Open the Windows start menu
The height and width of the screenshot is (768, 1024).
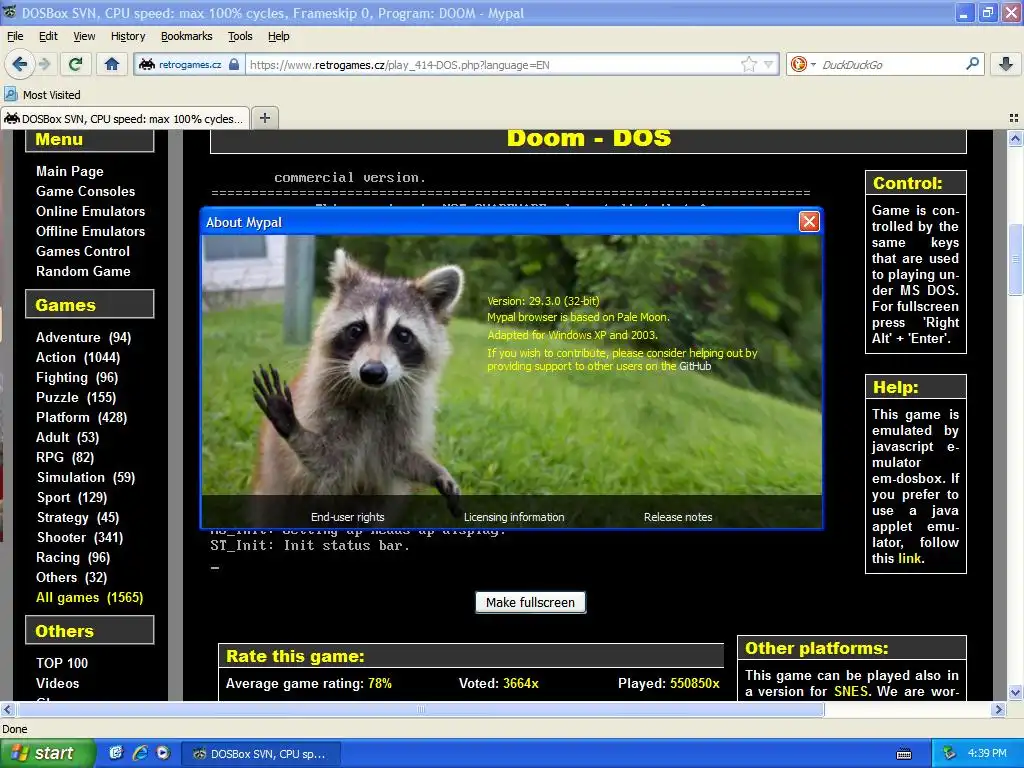click(46, 753)
